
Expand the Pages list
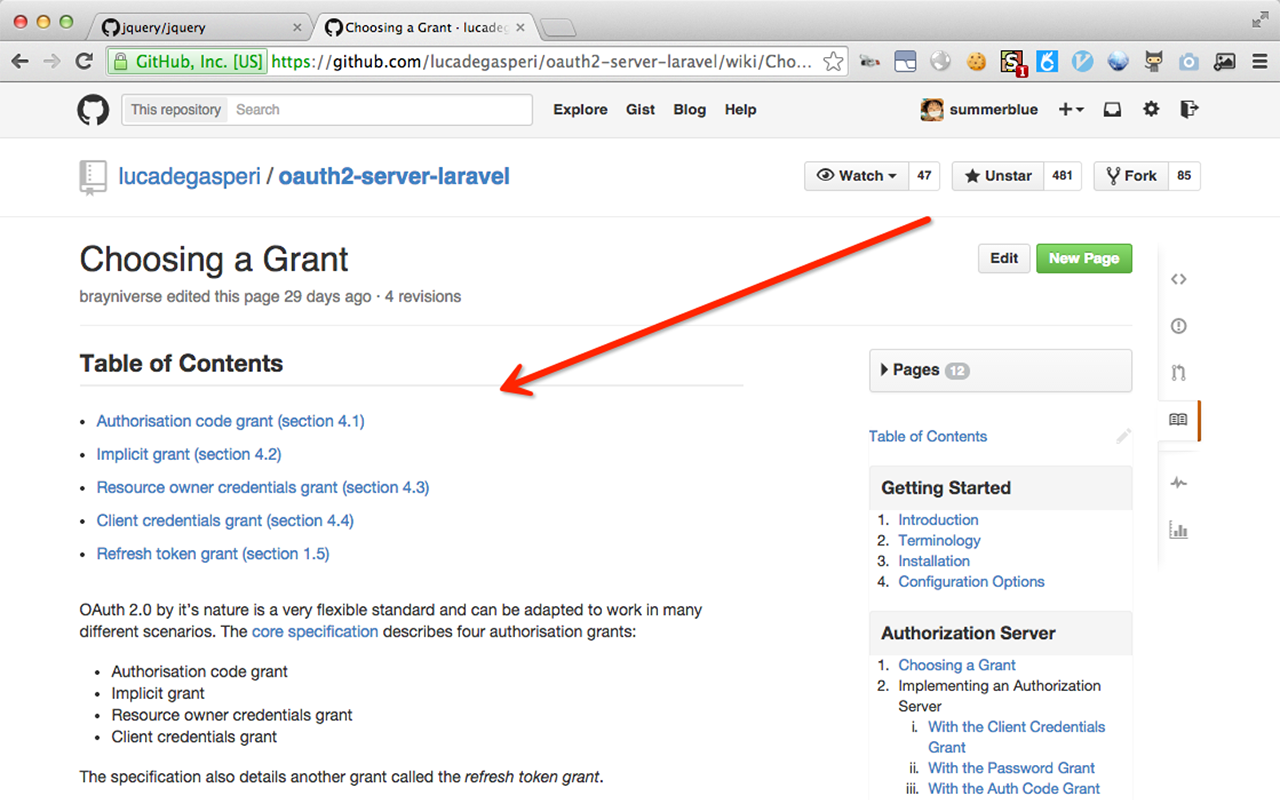tap(1001, 370)
